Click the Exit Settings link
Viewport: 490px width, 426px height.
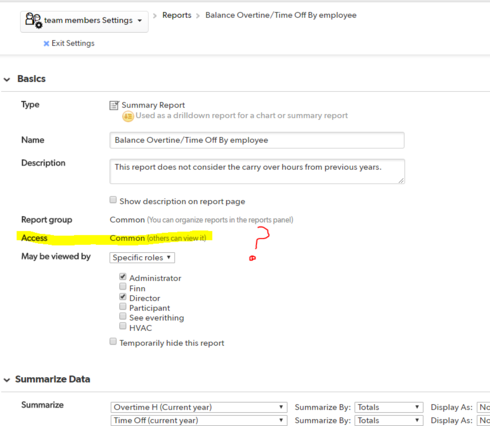click(x=73, y=43)
